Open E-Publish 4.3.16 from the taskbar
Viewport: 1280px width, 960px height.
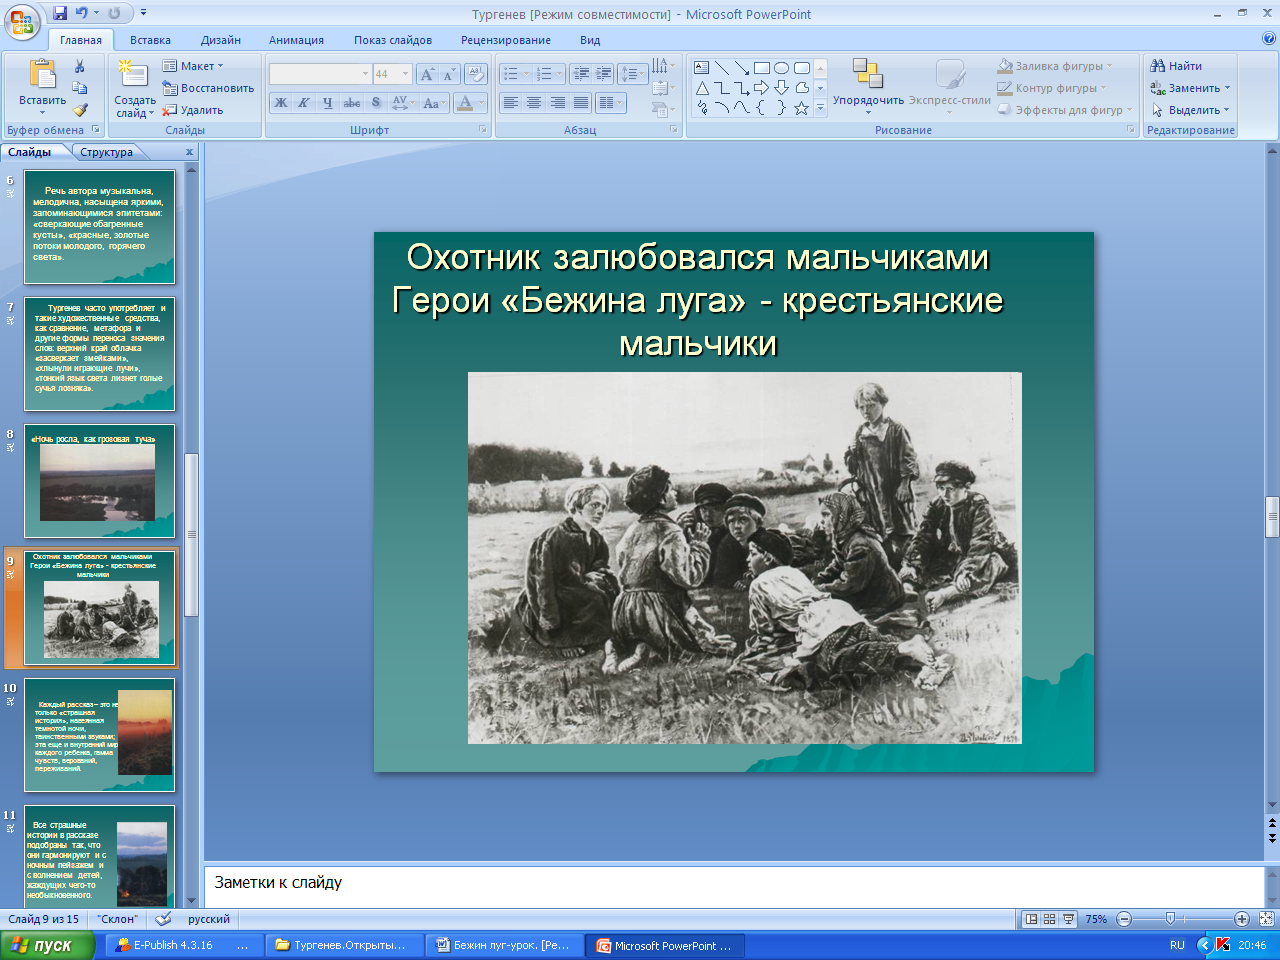point(184,945)
